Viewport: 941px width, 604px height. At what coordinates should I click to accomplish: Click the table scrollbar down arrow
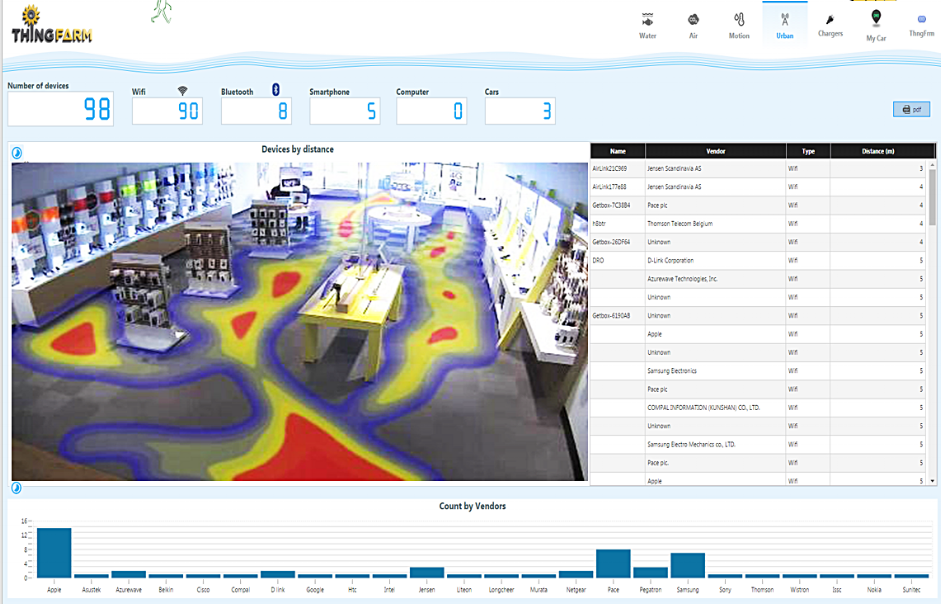tap(932, 481)
